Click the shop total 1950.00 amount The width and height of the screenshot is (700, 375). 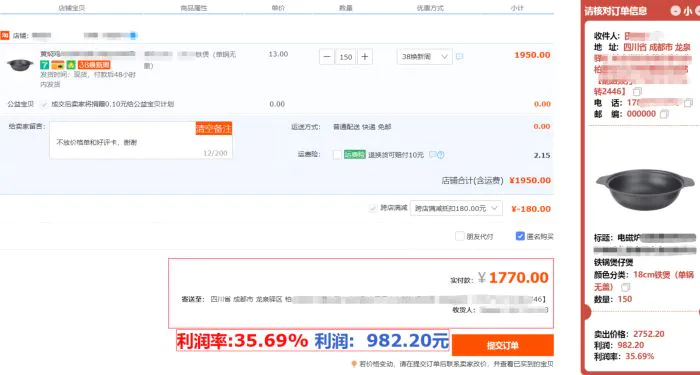pyautogui.click(x=530, y=180)
